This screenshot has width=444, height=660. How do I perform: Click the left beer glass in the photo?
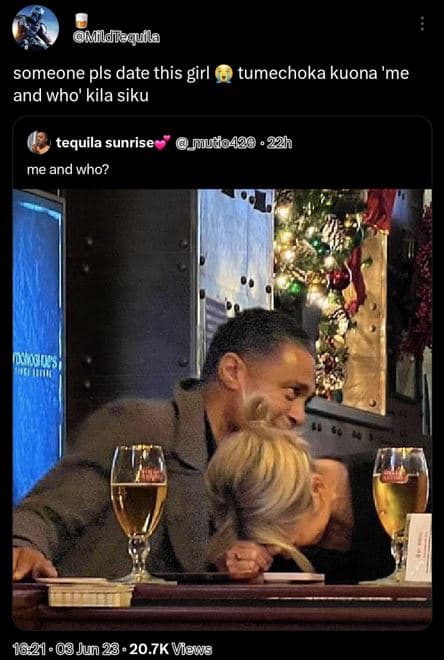(139, 512)
